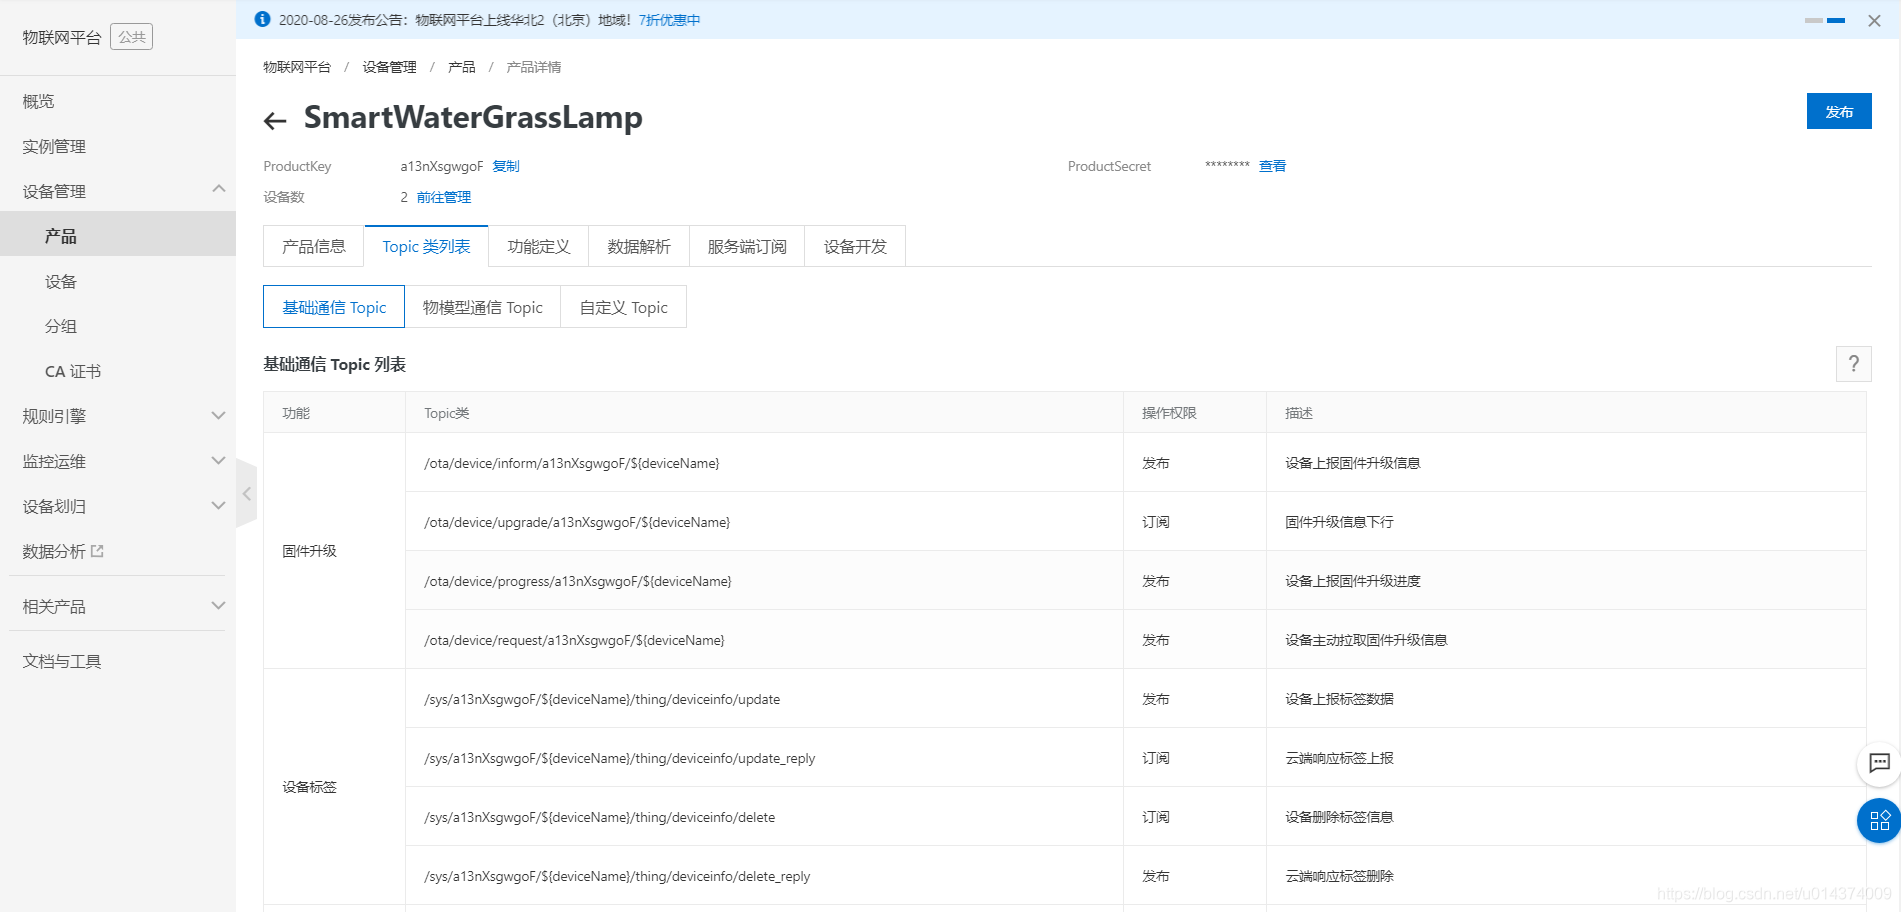
Task: Open the blue quick-entry grid floating button
Action: pos(1879,821)
